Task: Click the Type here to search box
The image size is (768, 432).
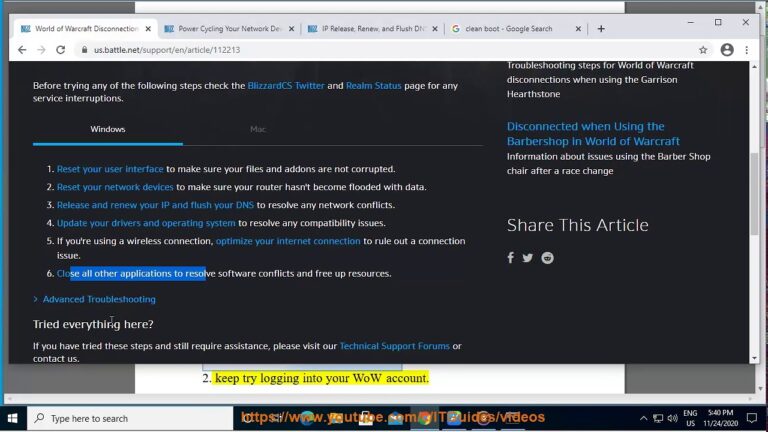Action: 130,418
